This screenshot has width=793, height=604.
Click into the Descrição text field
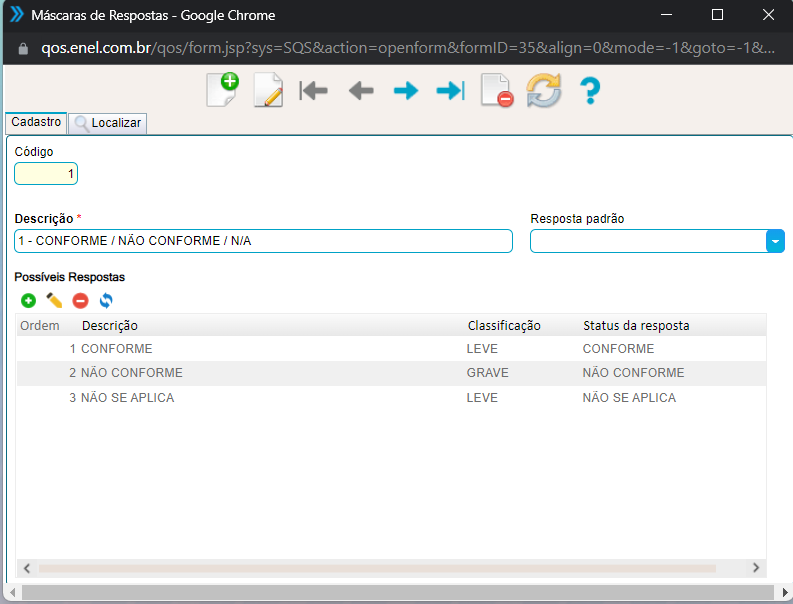pos(263,241)
